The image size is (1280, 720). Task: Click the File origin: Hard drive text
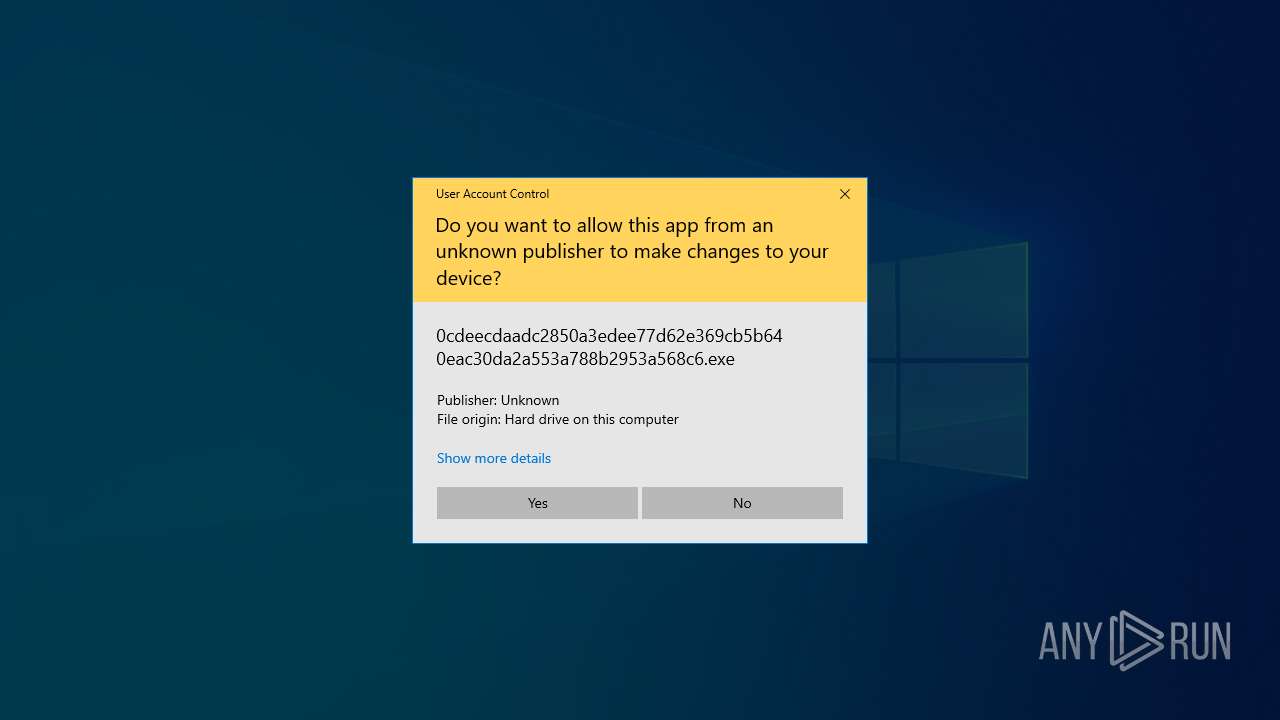point(558,419)
